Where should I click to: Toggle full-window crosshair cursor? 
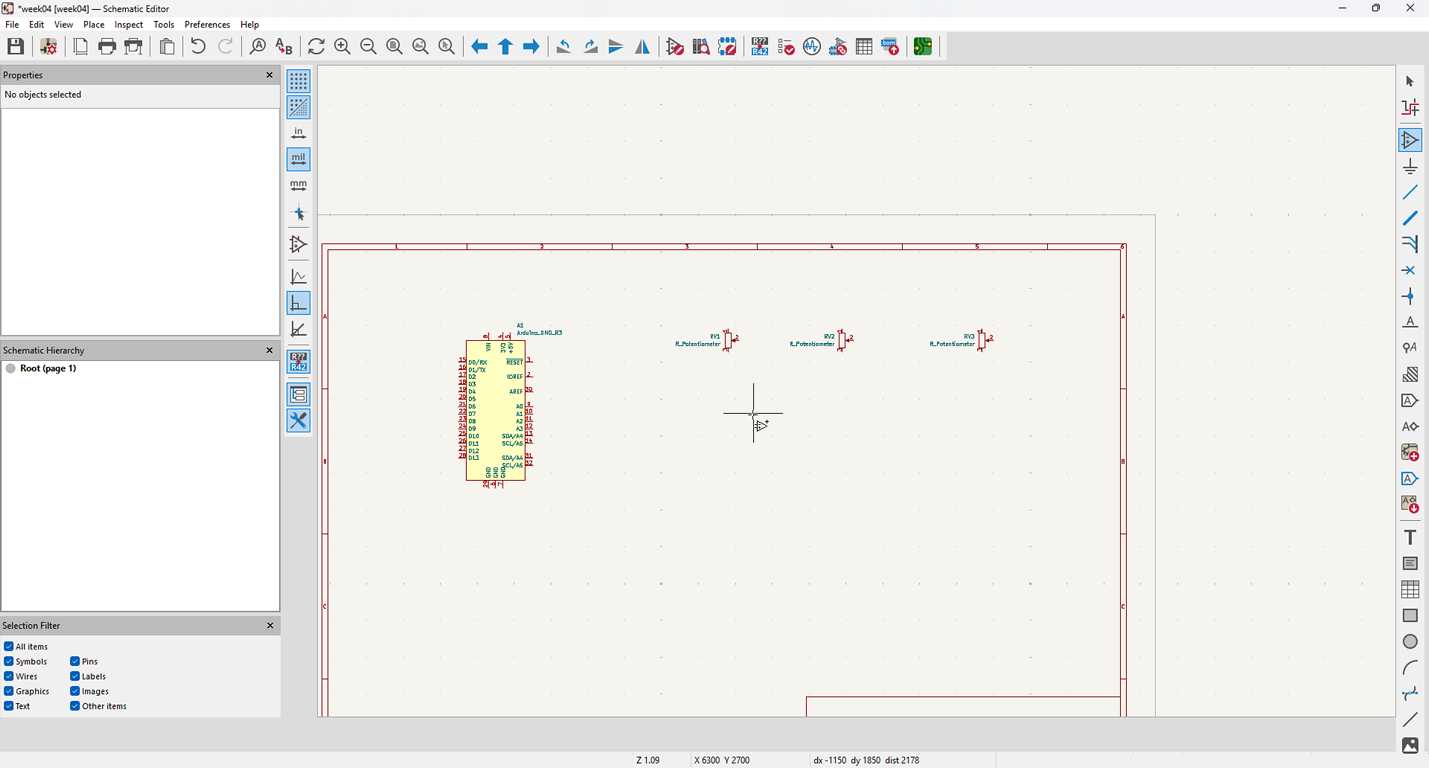(298, 213)
